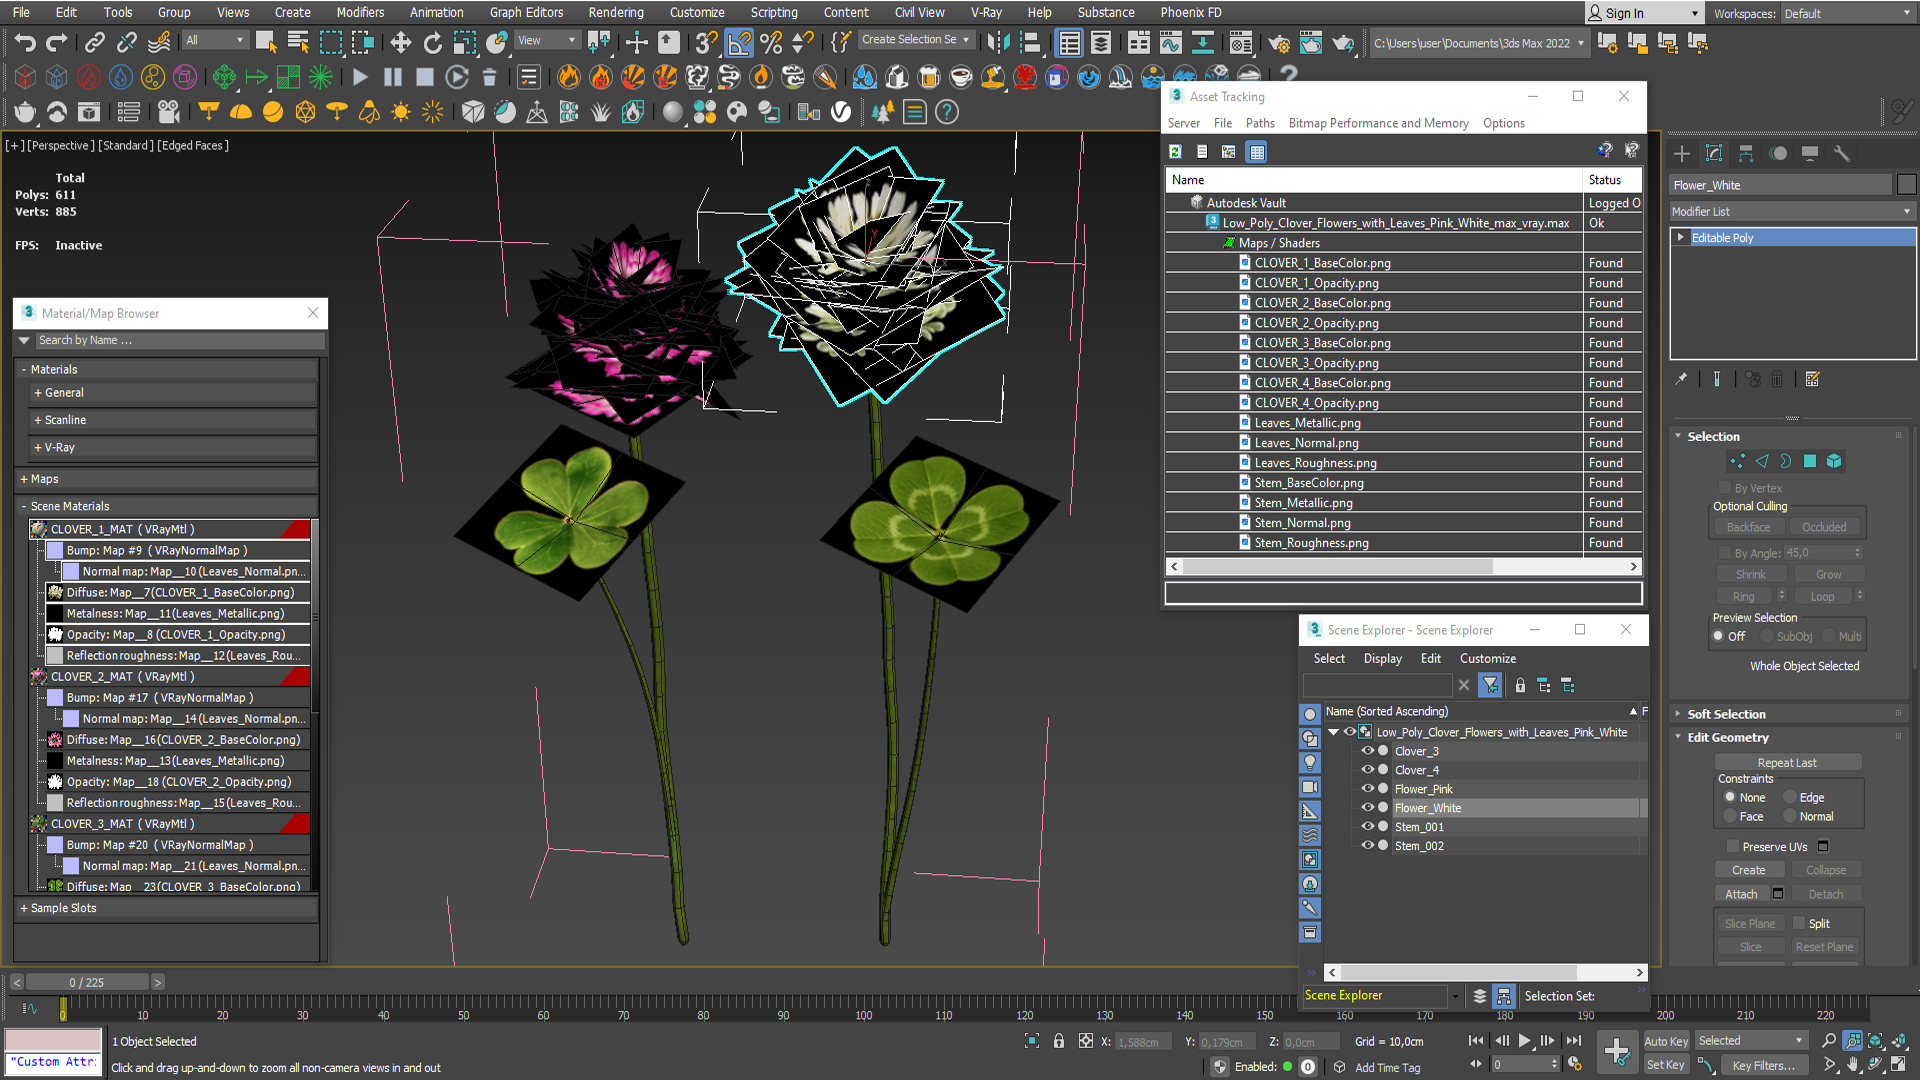Expand the Maps section in Material Browser
The width and height of the screenshot is (1920, 1080).
(166, 479)
